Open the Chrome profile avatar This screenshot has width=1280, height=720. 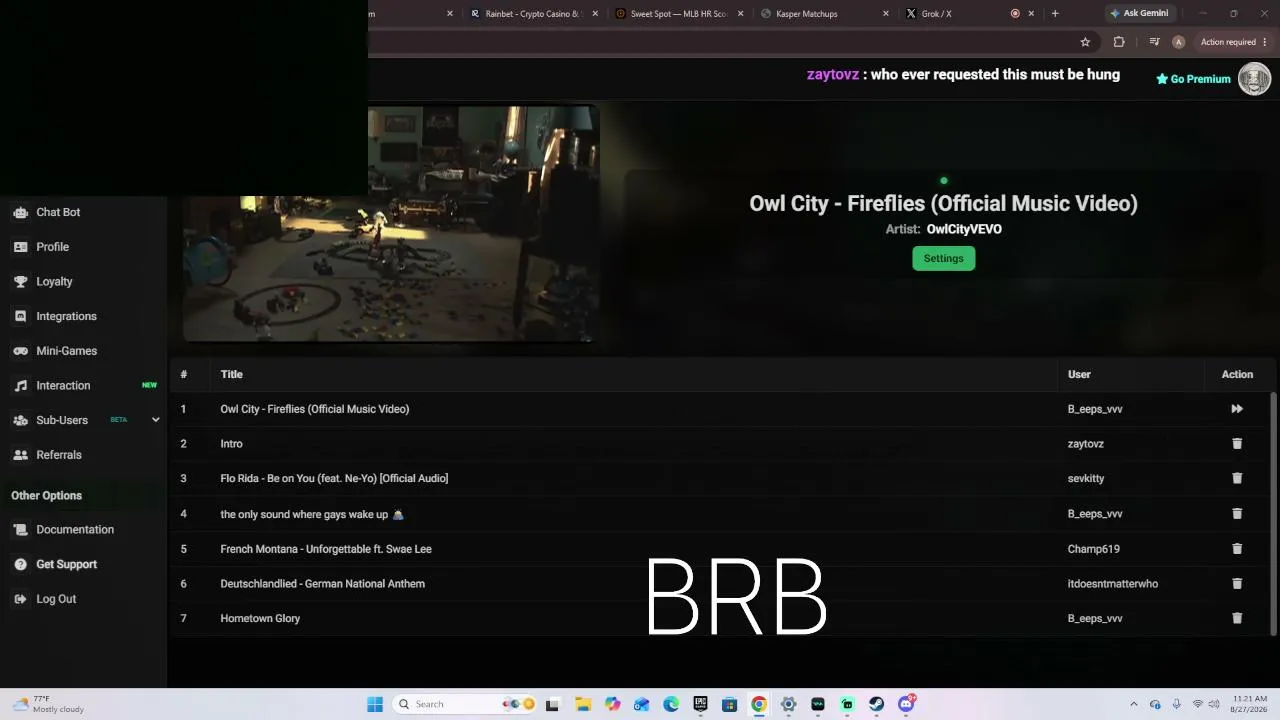tap(1178, 42)
